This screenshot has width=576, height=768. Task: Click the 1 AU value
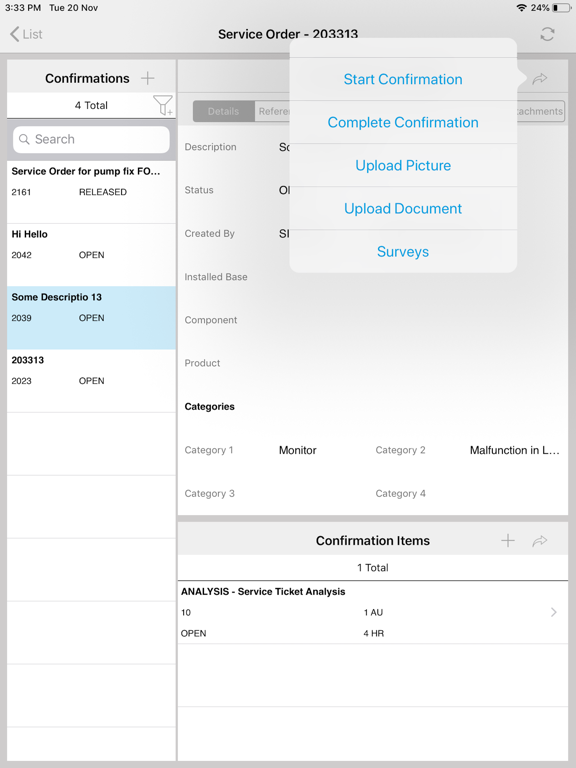tap(373, 612)
